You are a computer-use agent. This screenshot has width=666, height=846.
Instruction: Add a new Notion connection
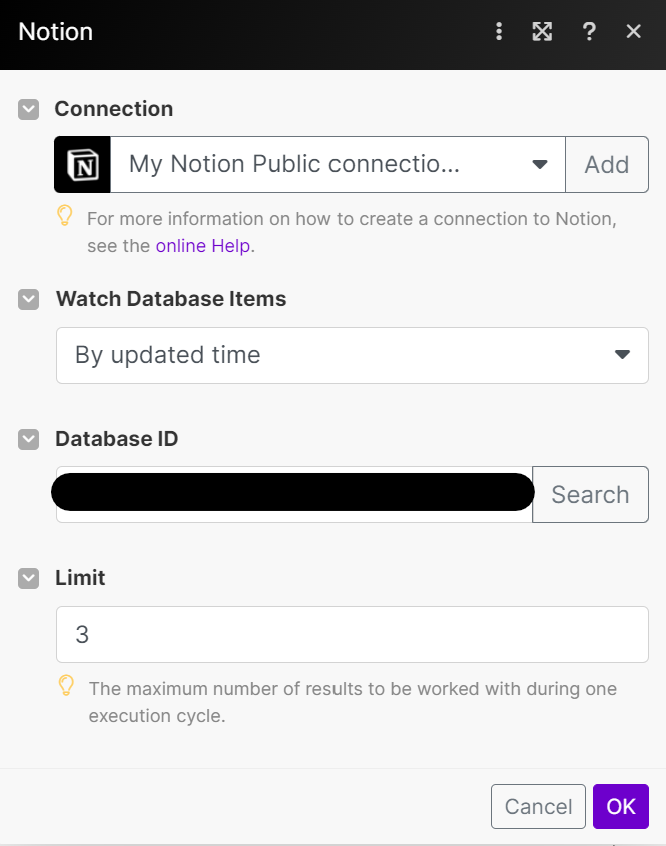tap(607, 165)
